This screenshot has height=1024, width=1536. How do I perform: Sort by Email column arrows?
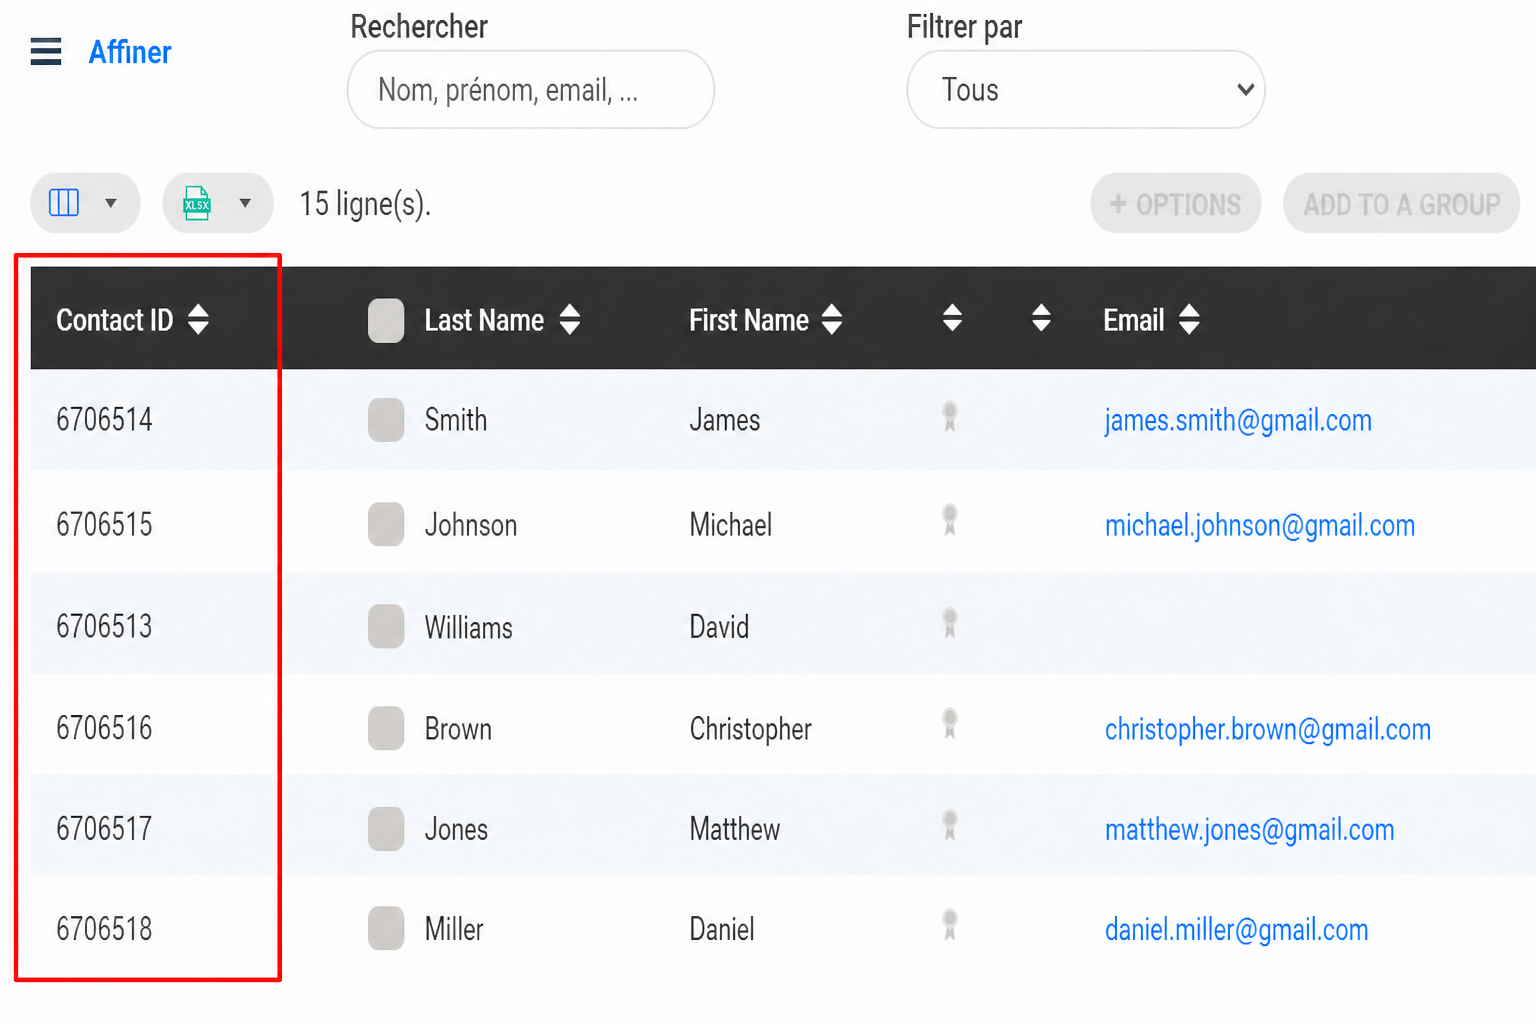pyautogui.click(x=1189, y=320)
